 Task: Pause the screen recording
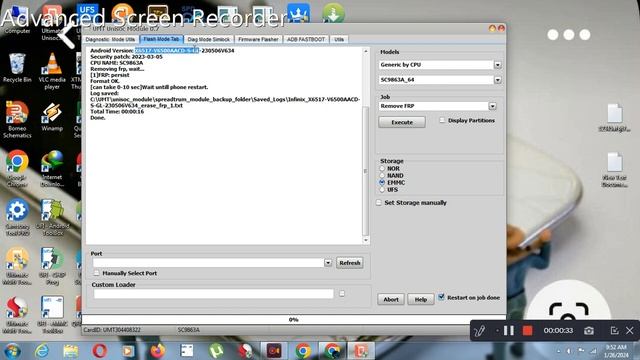509,331
